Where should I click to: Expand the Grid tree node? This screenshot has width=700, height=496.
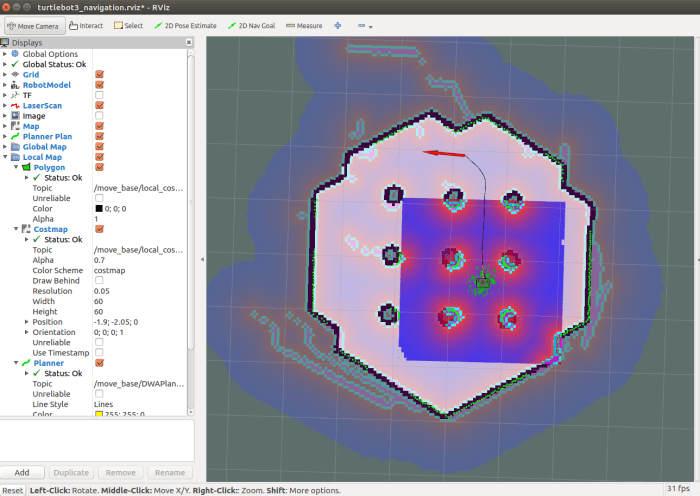[x=5, y=75]
